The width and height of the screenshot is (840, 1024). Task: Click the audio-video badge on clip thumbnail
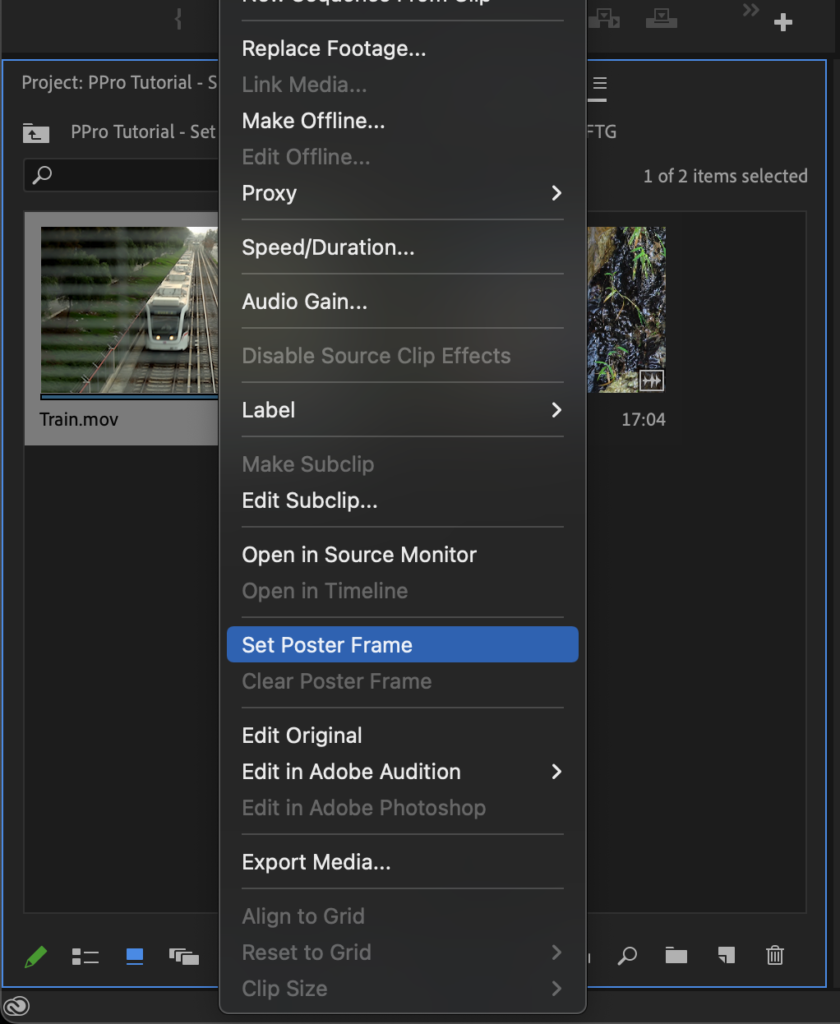pyautogui.click(x=651, y=380)
